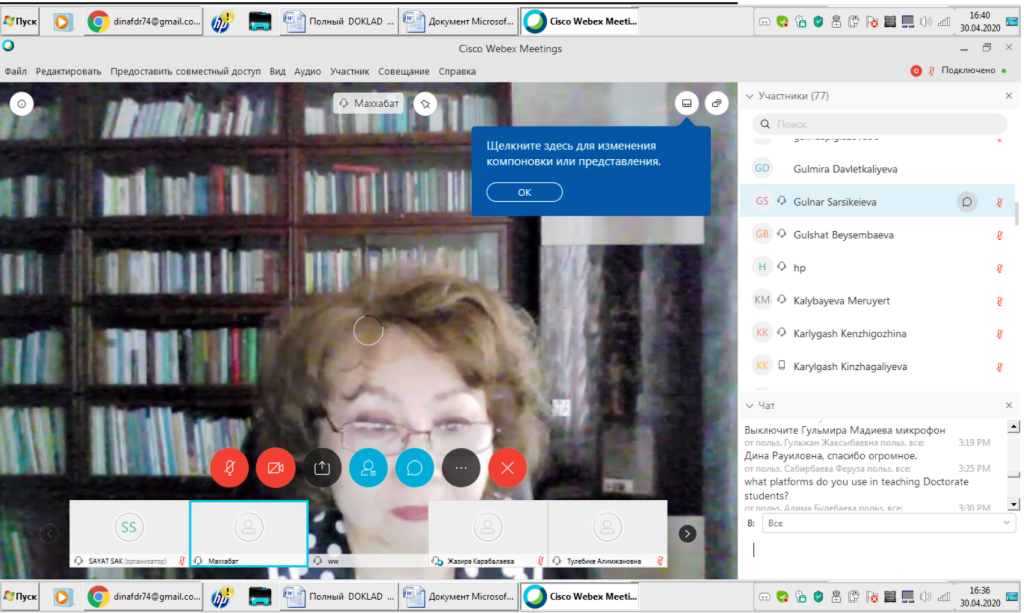The width and height of the screenshot is (1024, 613).
Task: Collapse the Чат panel
Action: 748,405
